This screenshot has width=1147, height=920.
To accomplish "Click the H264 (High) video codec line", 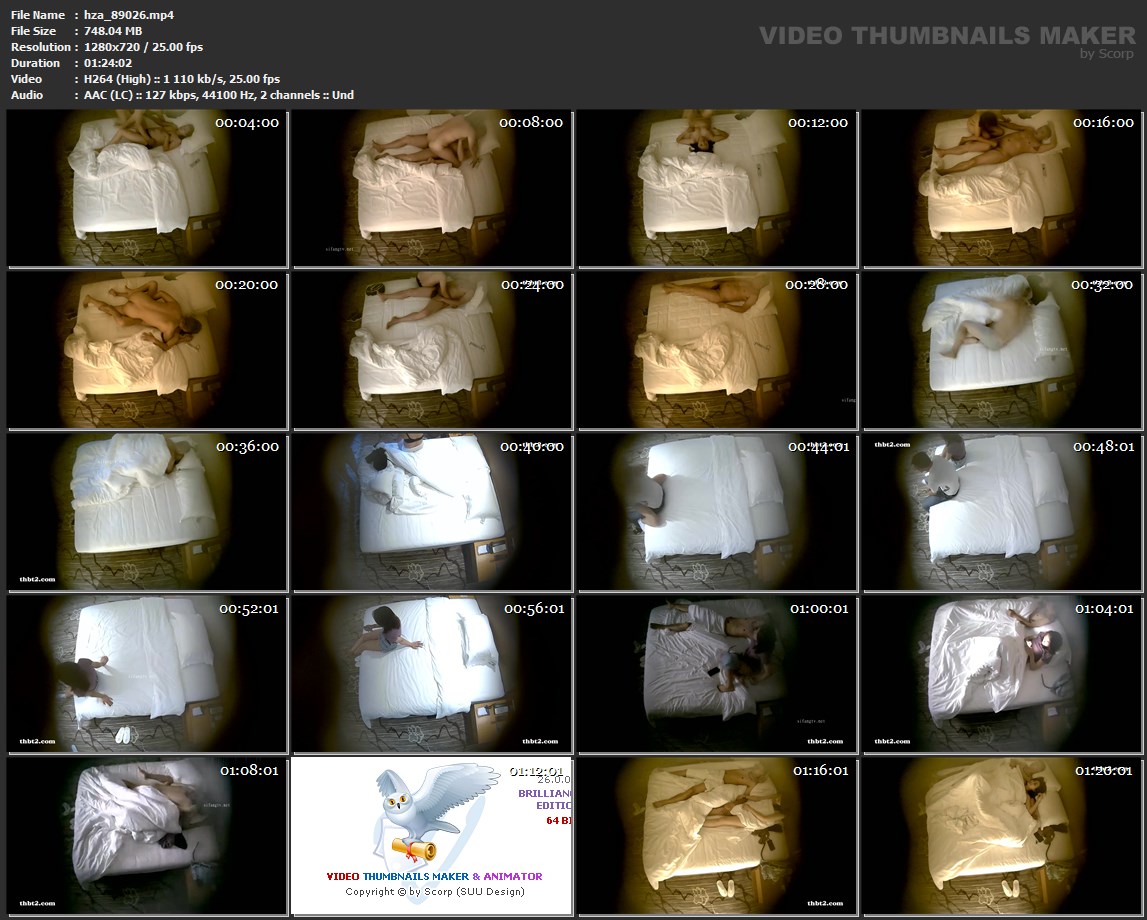I will (x=182, y=79).
